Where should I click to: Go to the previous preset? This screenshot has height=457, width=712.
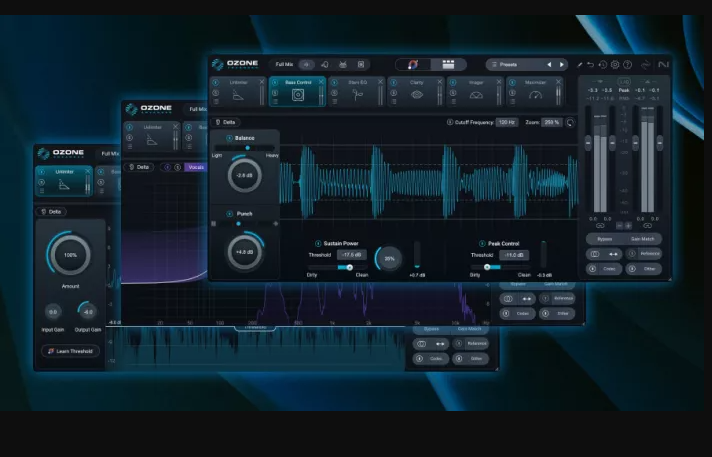(x=549, y=65)
